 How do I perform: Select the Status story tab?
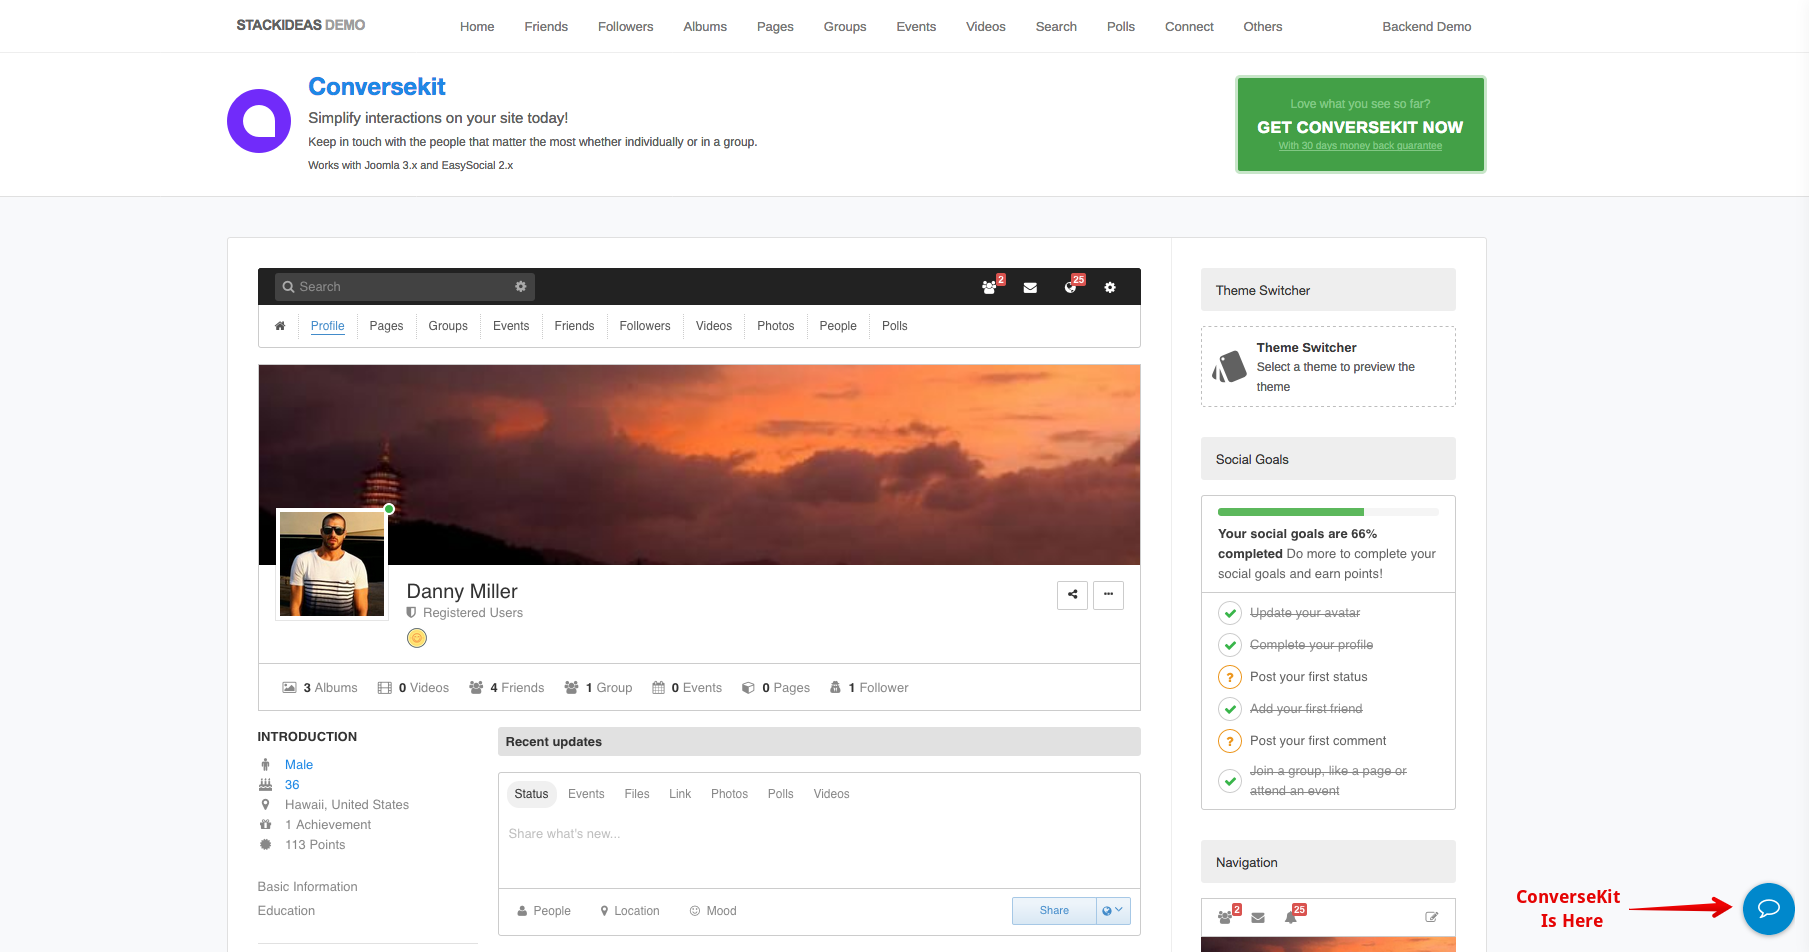(x=531, y=794)
